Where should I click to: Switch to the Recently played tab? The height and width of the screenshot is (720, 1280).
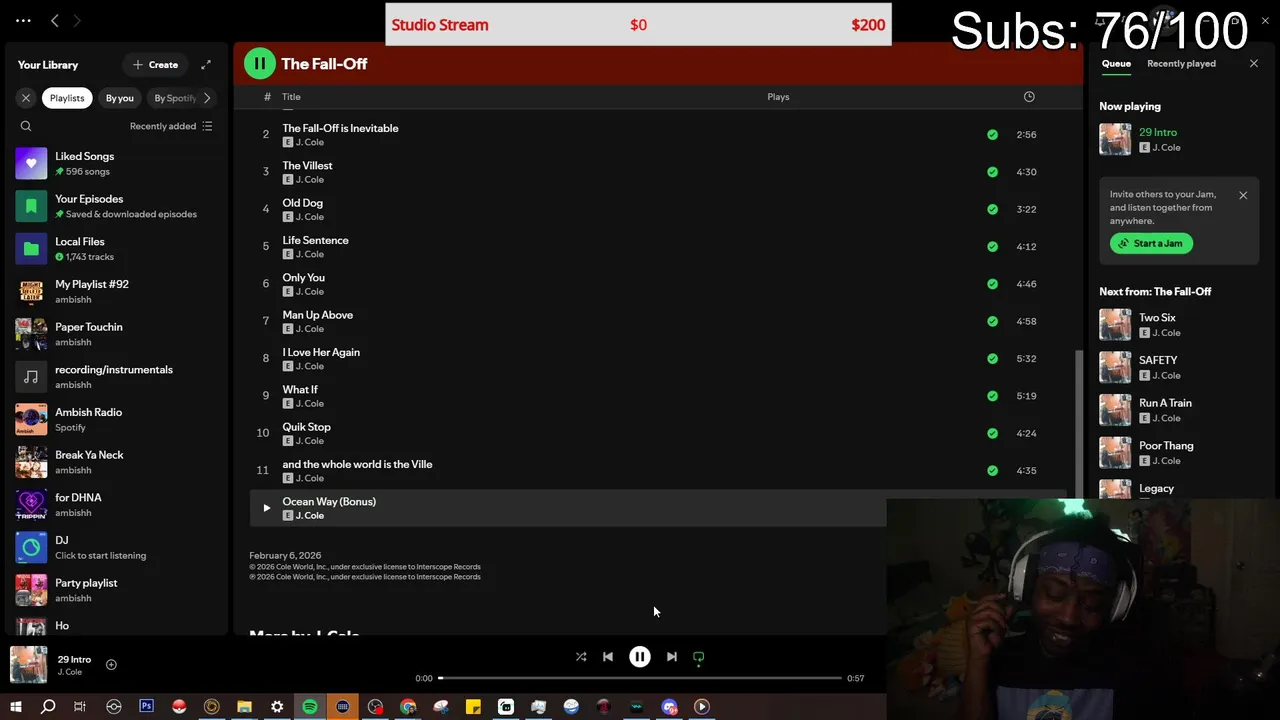1181,64
